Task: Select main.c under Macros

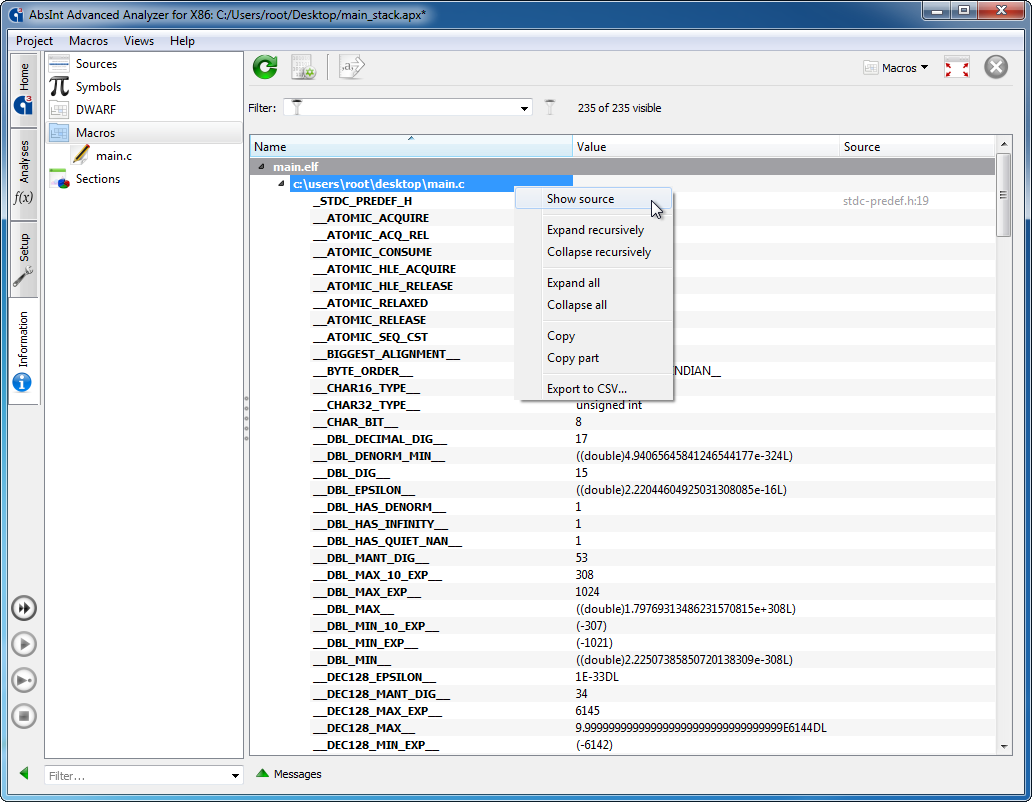Action: [113, 156]
